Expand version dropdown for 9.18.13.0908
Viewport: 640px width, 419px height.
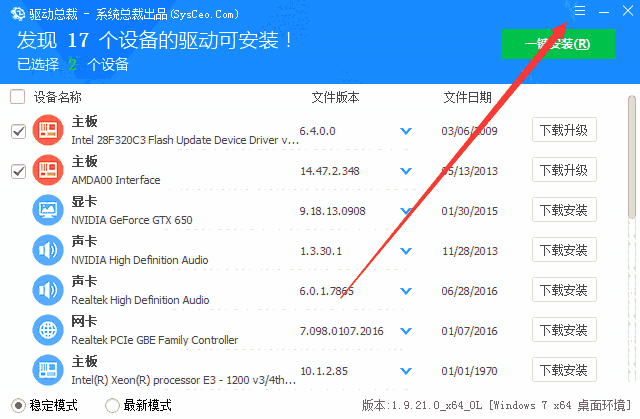click(x=406, y=211)
